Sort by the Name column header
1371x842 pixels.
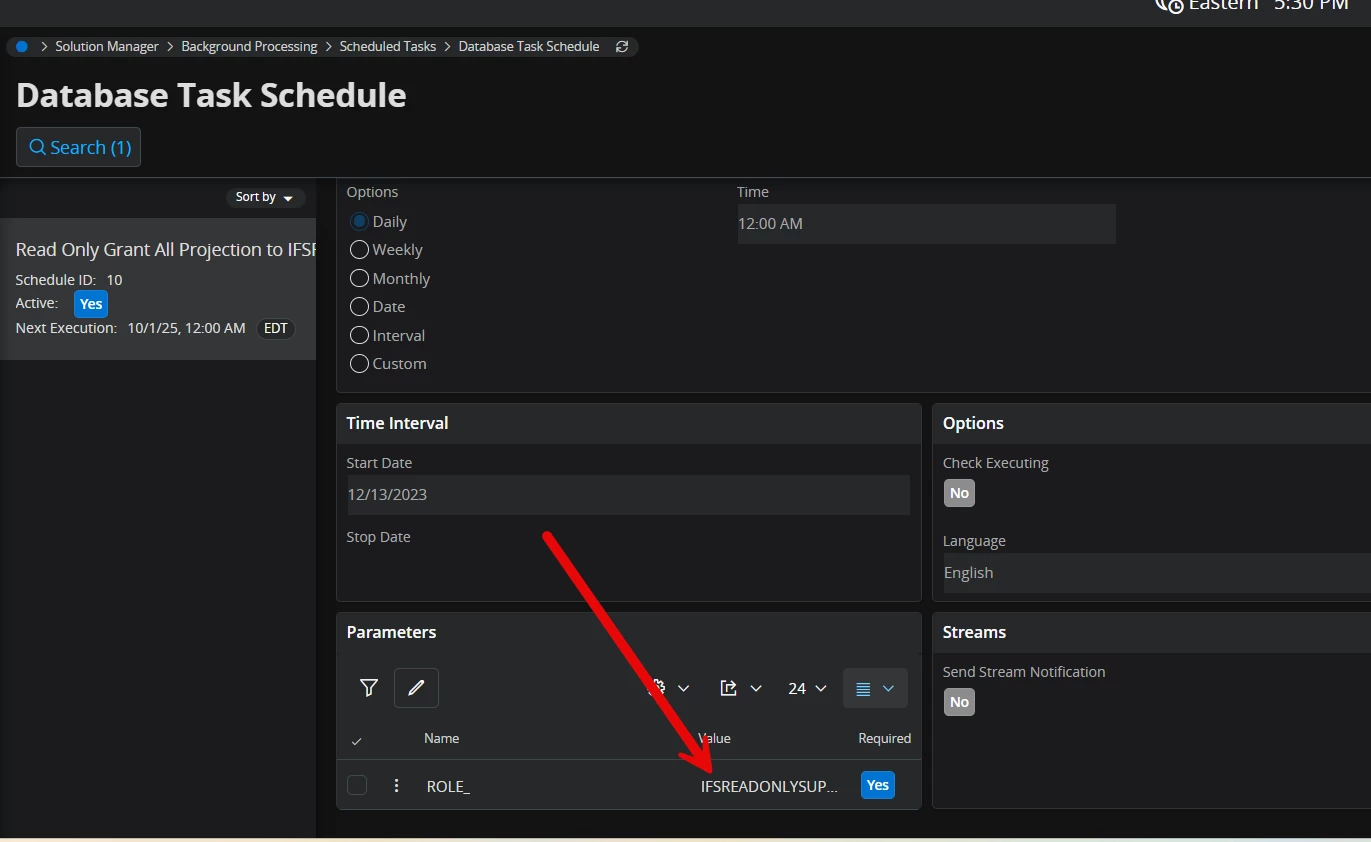click(442, 739)
